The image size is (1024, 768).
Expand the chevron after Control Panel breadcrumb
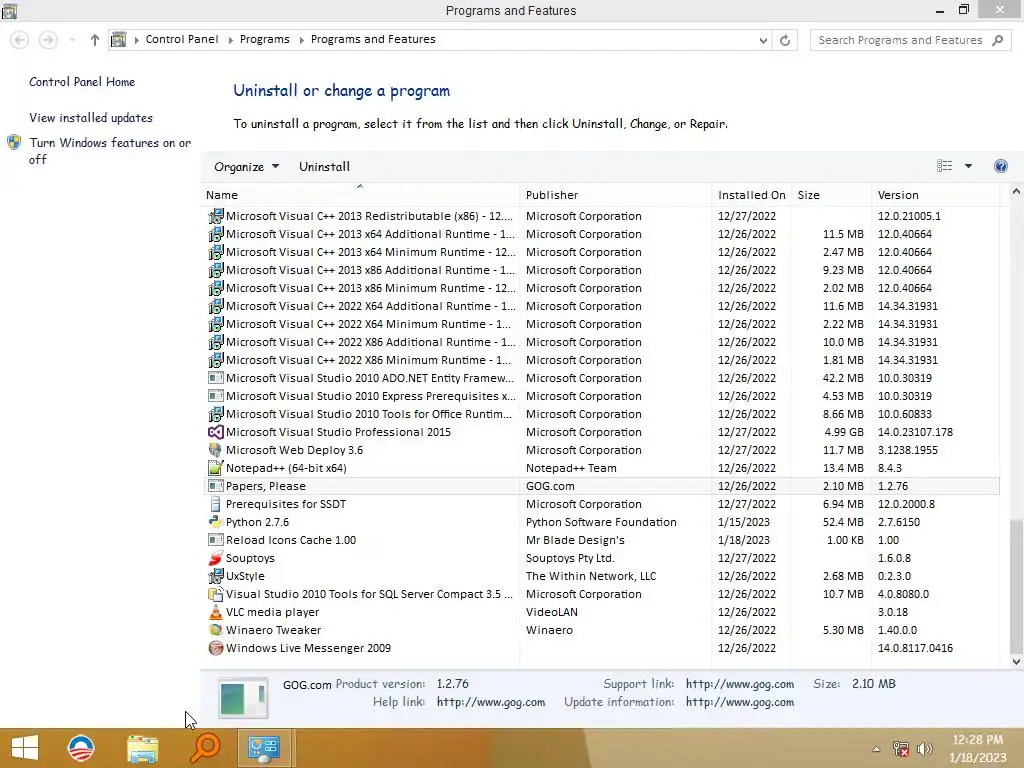pos(231,40)
